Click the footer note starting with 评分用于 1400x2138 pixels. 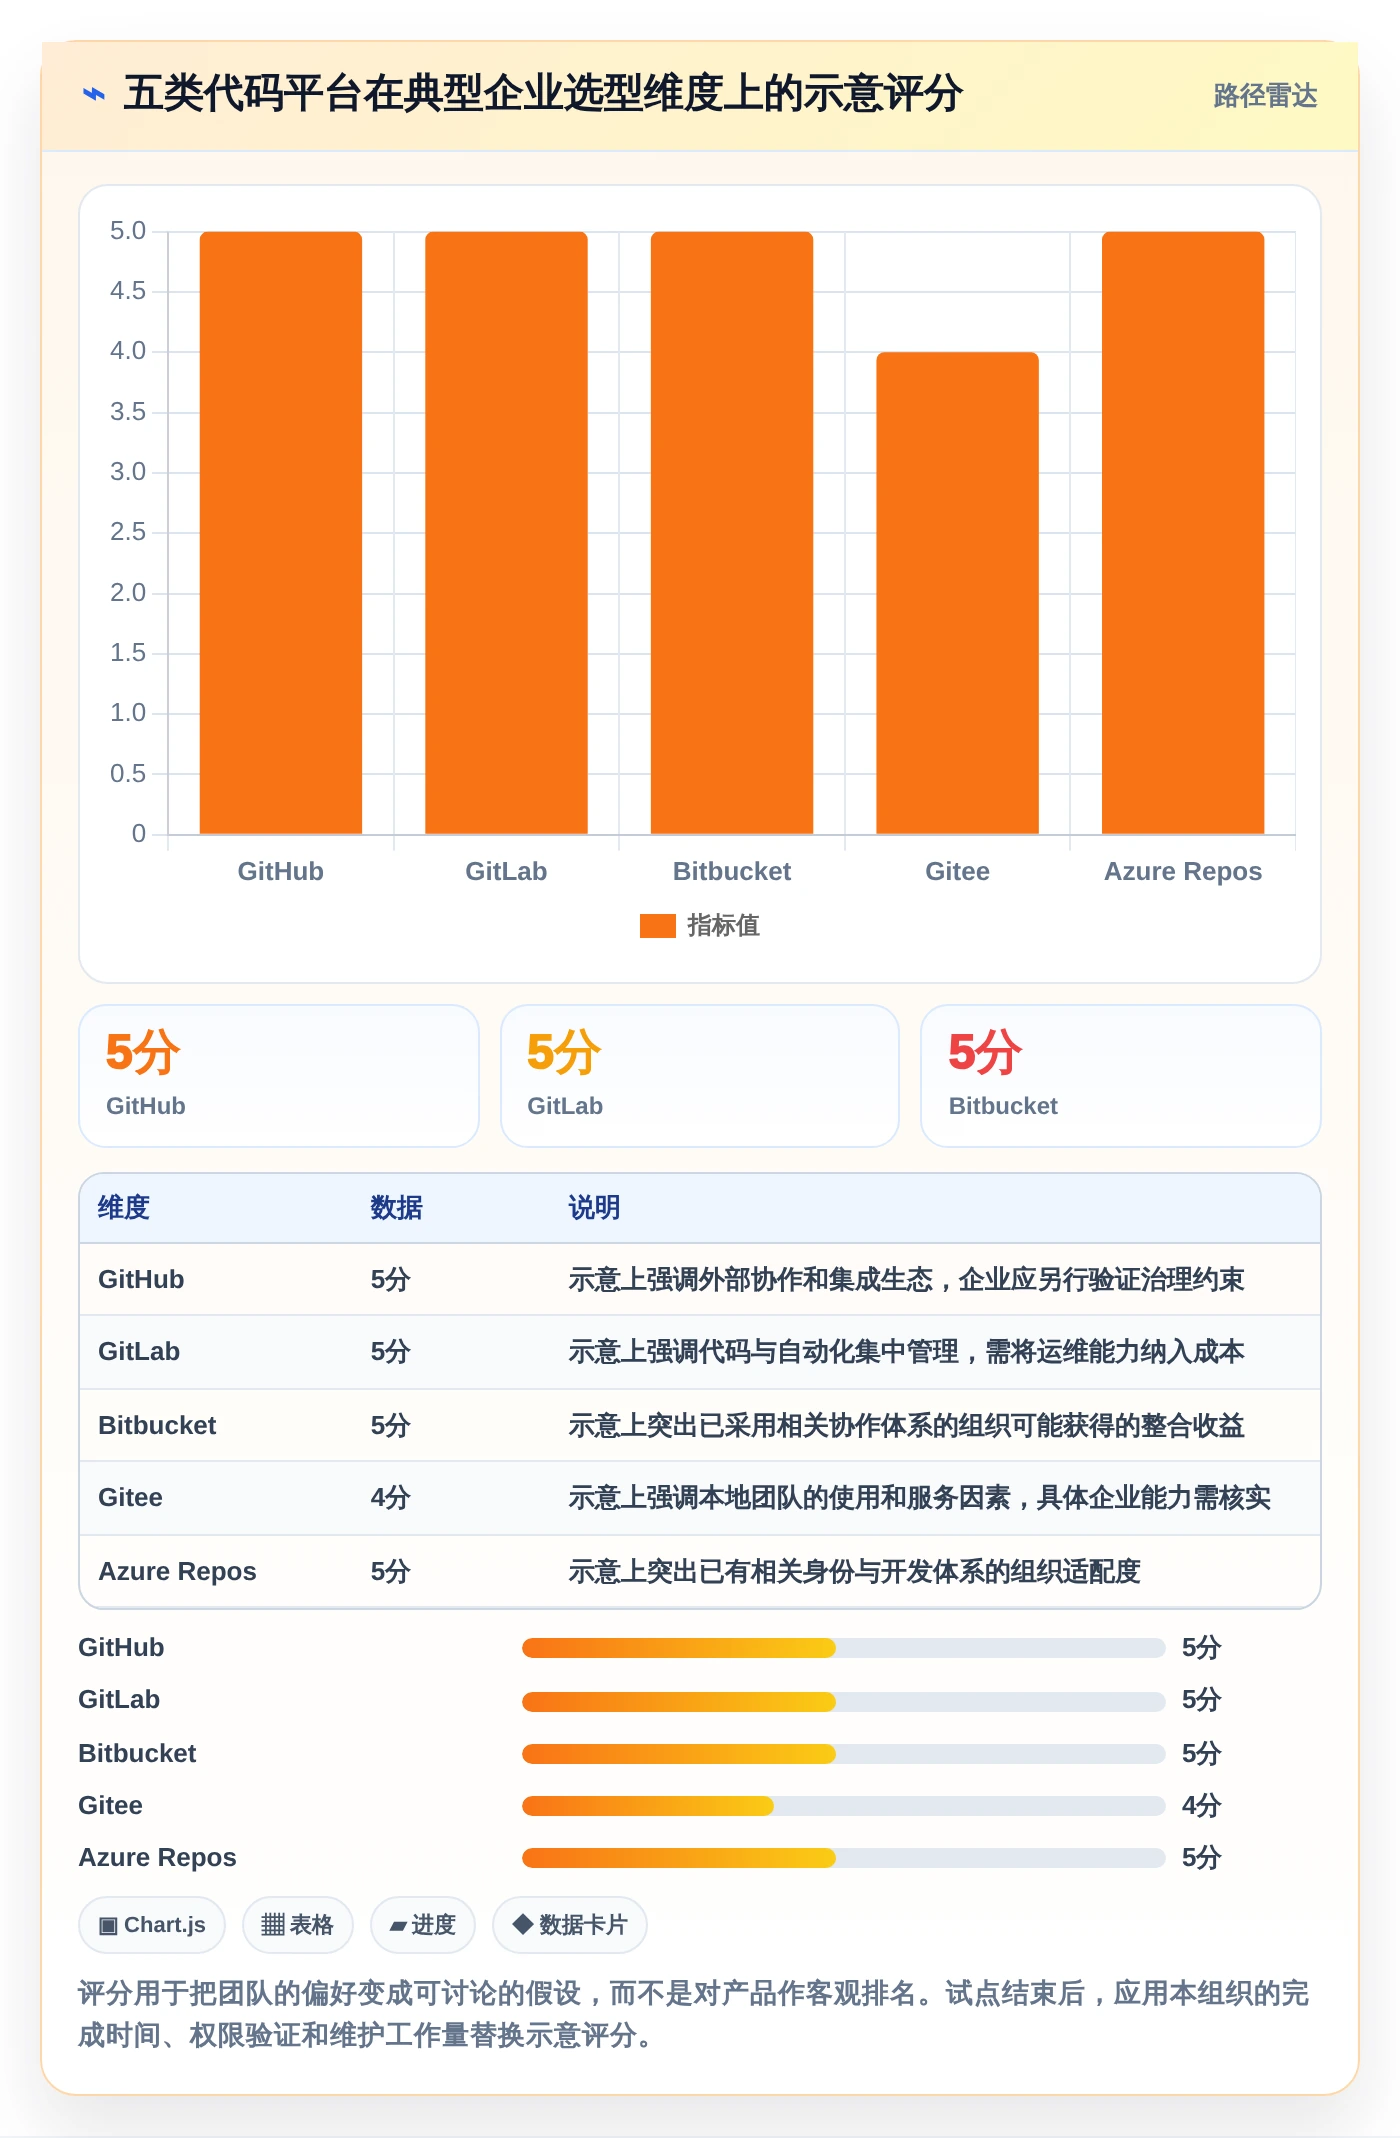point(693,2014)
